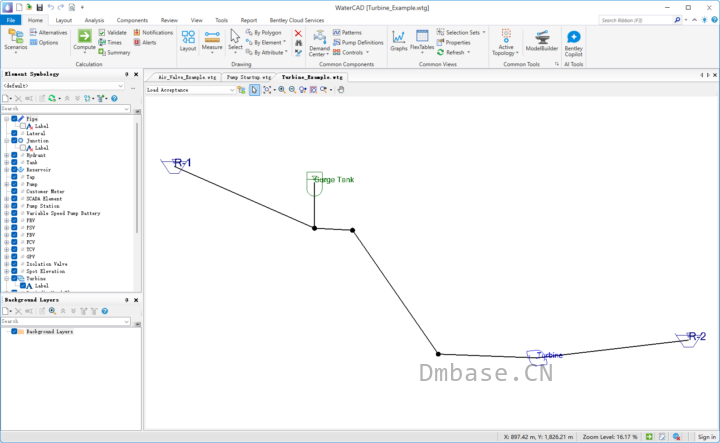Open the <default> symbology dropdown
Screen dimensions: 720x443
coord(120,86)
